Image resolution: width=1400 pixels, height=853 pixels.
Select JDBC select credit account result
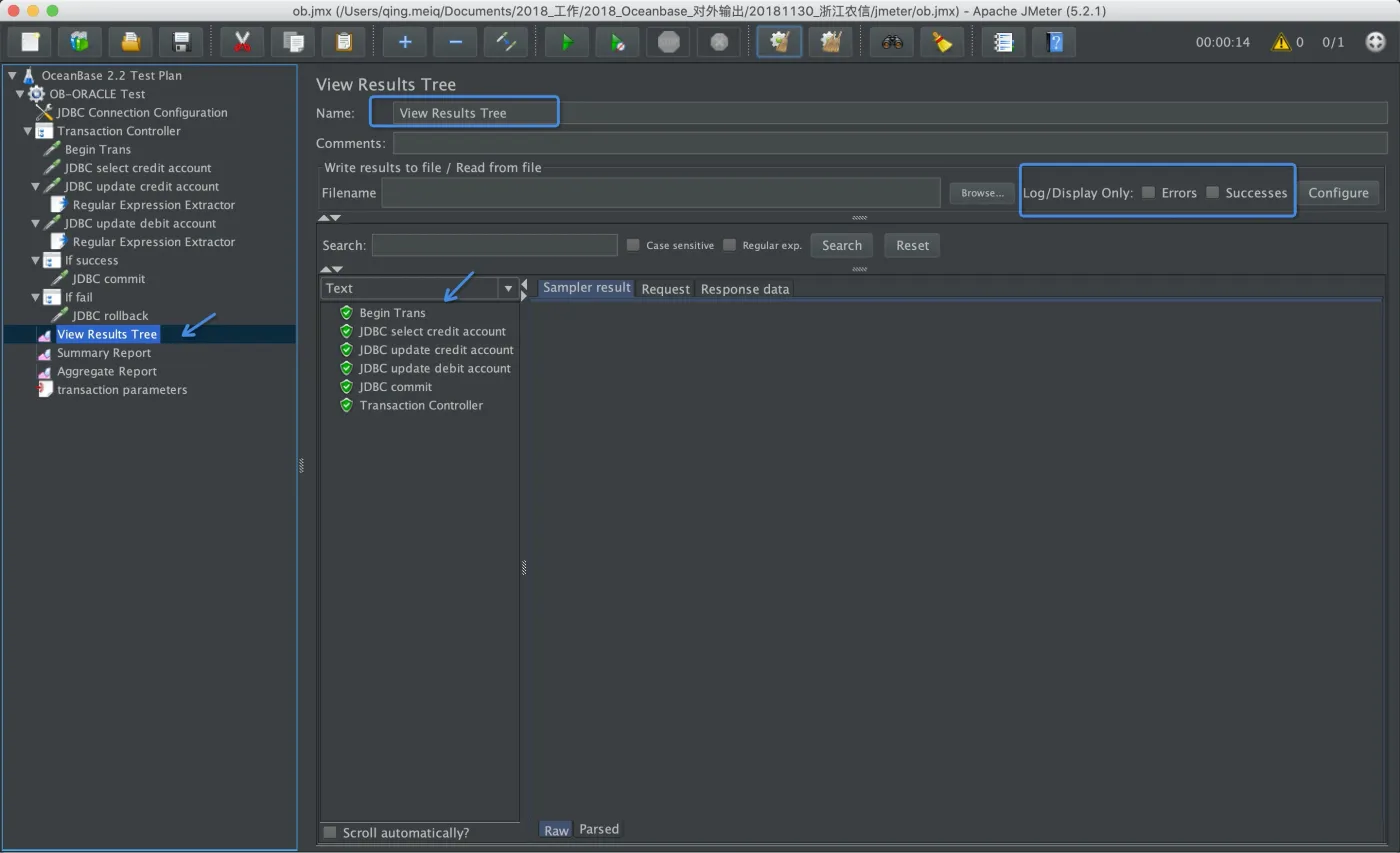(x=432, y=331)
